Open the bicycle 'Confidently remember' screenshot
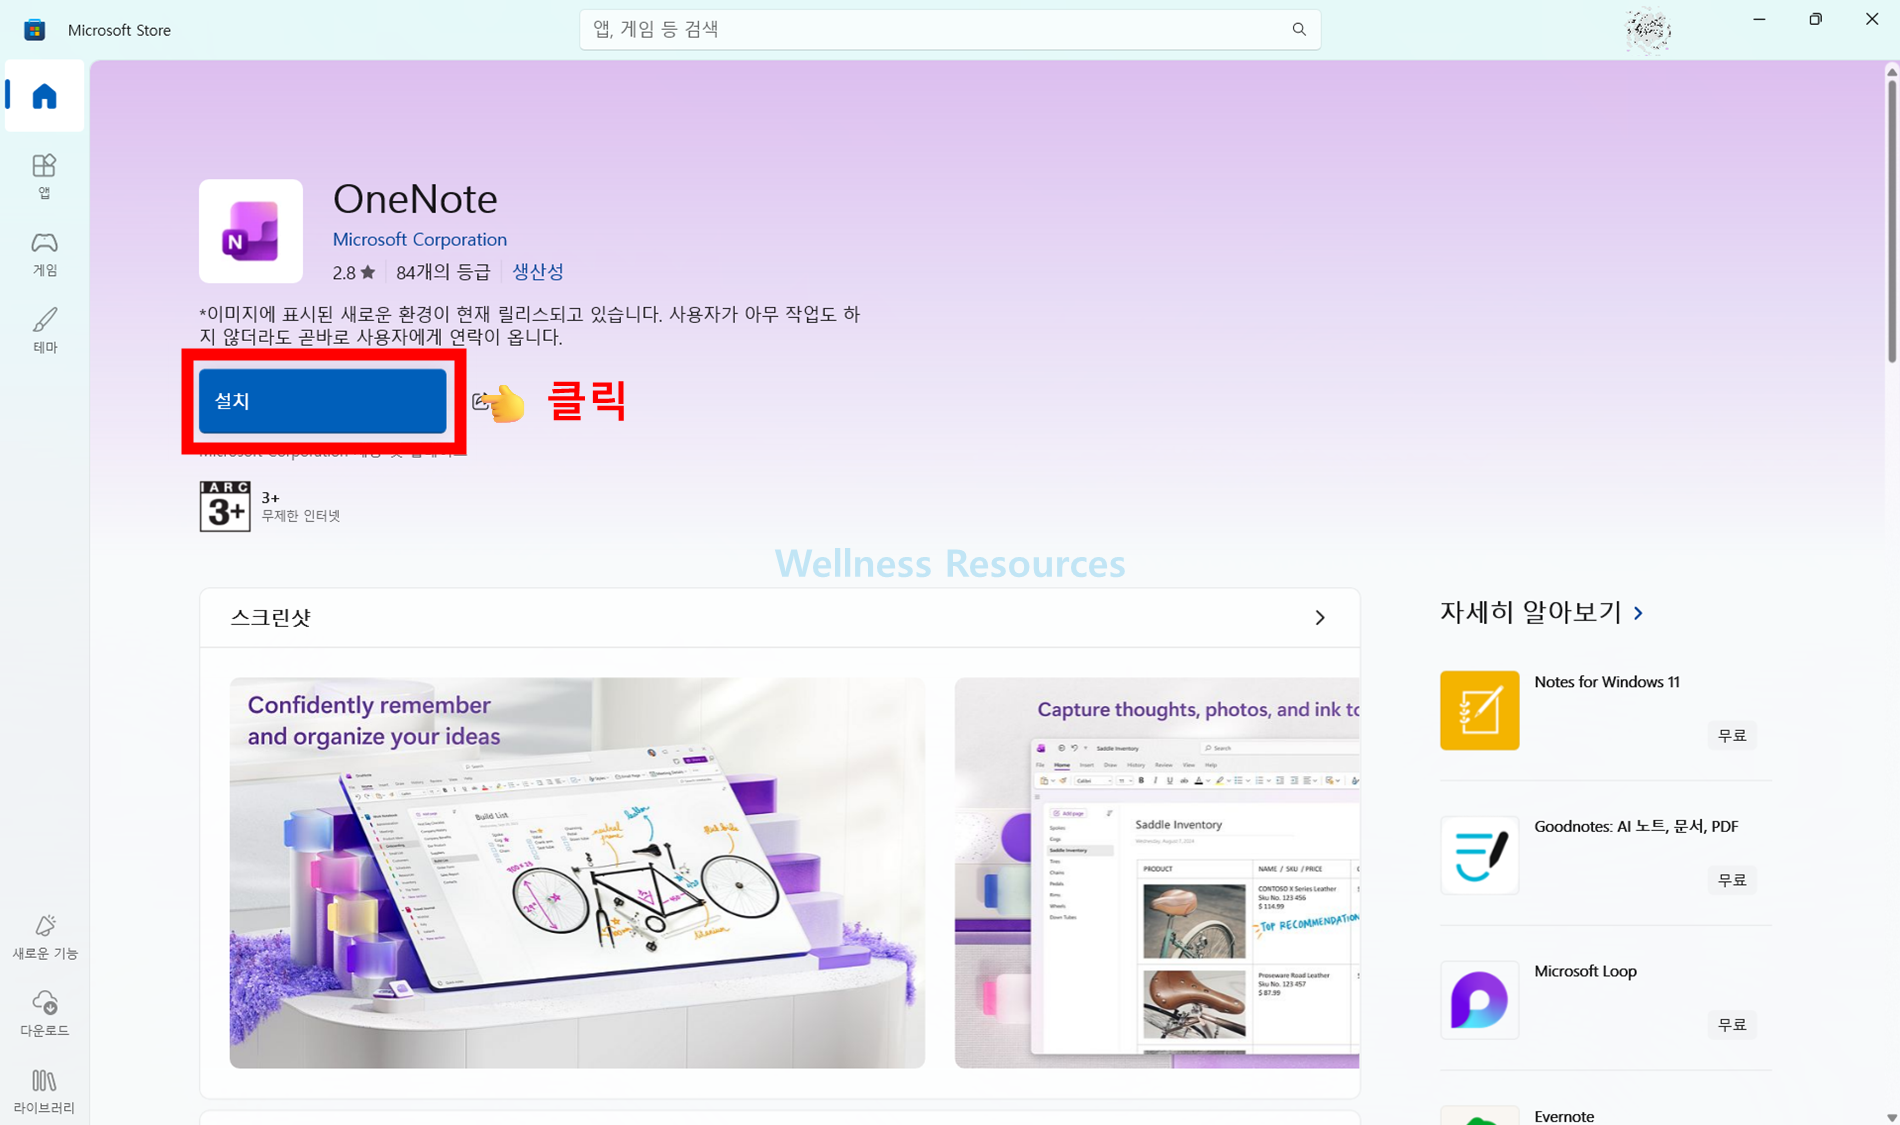The width and height of the screenshot is (1900, 1125). click(x=577, y=873)
